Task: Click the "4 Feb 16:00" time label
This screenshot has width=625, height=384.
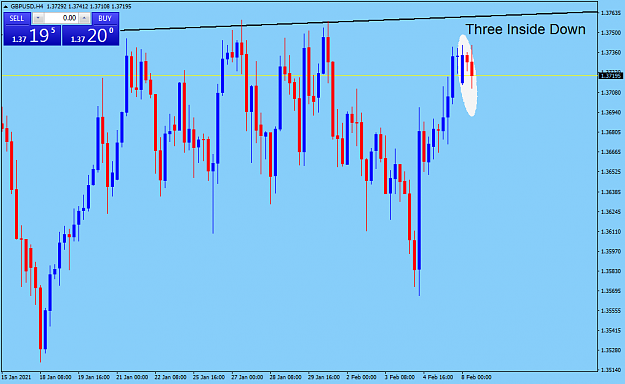Action: point(438,377)
